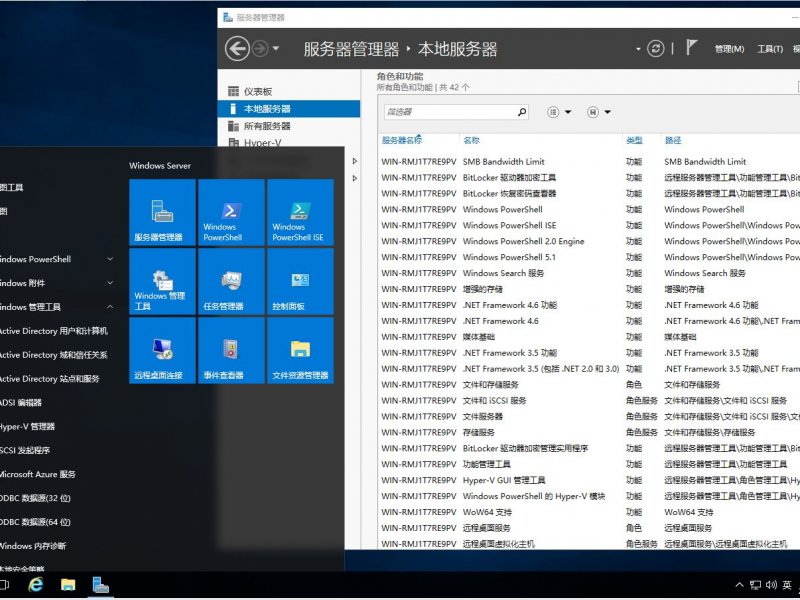The image size is (800, 600).
Task: Select the 远程桌面虚拟化主机 row
Action: pos(589,544)
